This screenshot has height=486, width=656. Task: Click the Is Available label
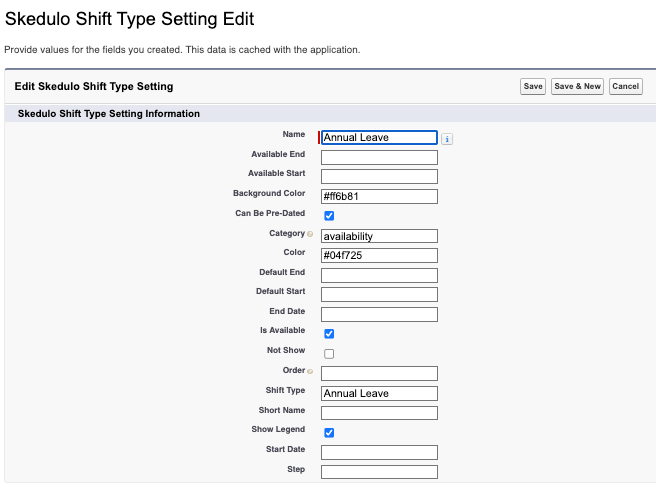click(x=282, y=330)
